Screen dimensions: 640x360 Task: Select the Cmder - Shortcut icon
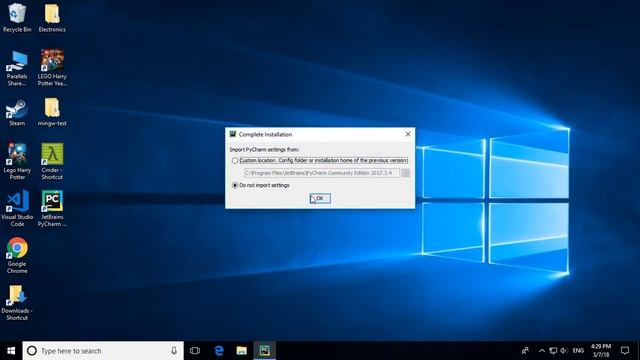pos(52,161)
